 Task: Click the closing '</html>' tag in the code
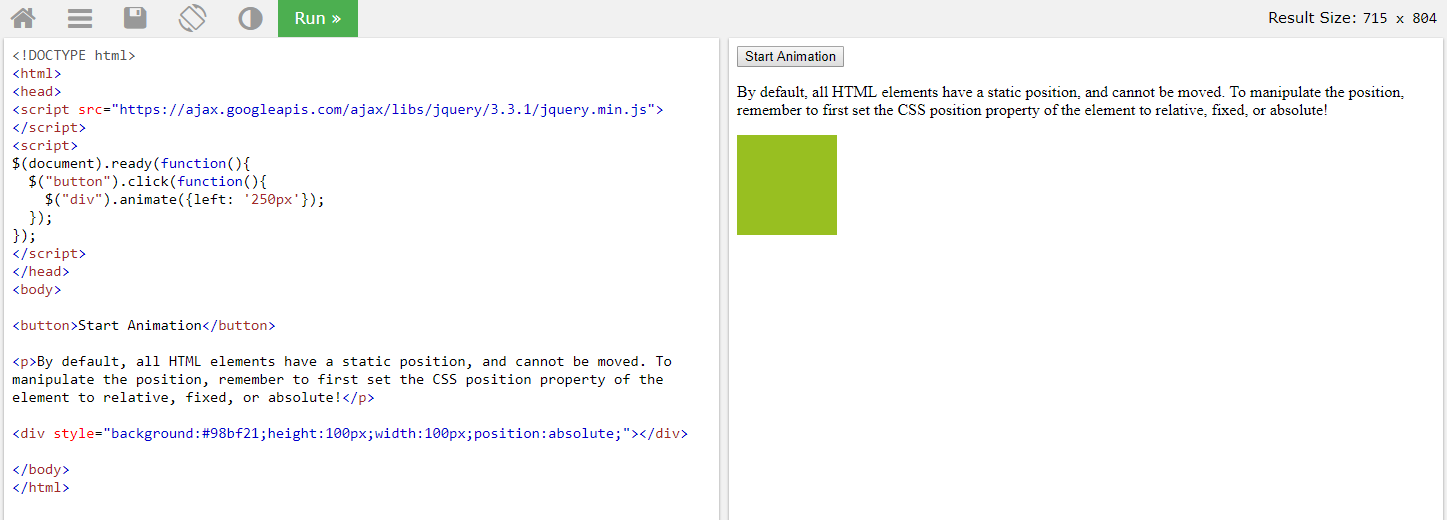click(x=41, y=488)
